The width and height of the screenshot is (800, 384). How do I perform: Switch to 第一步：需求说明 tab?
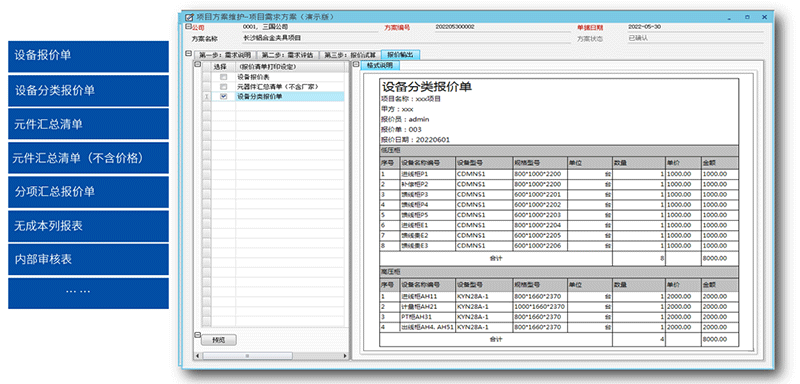[x=225, y=55]
